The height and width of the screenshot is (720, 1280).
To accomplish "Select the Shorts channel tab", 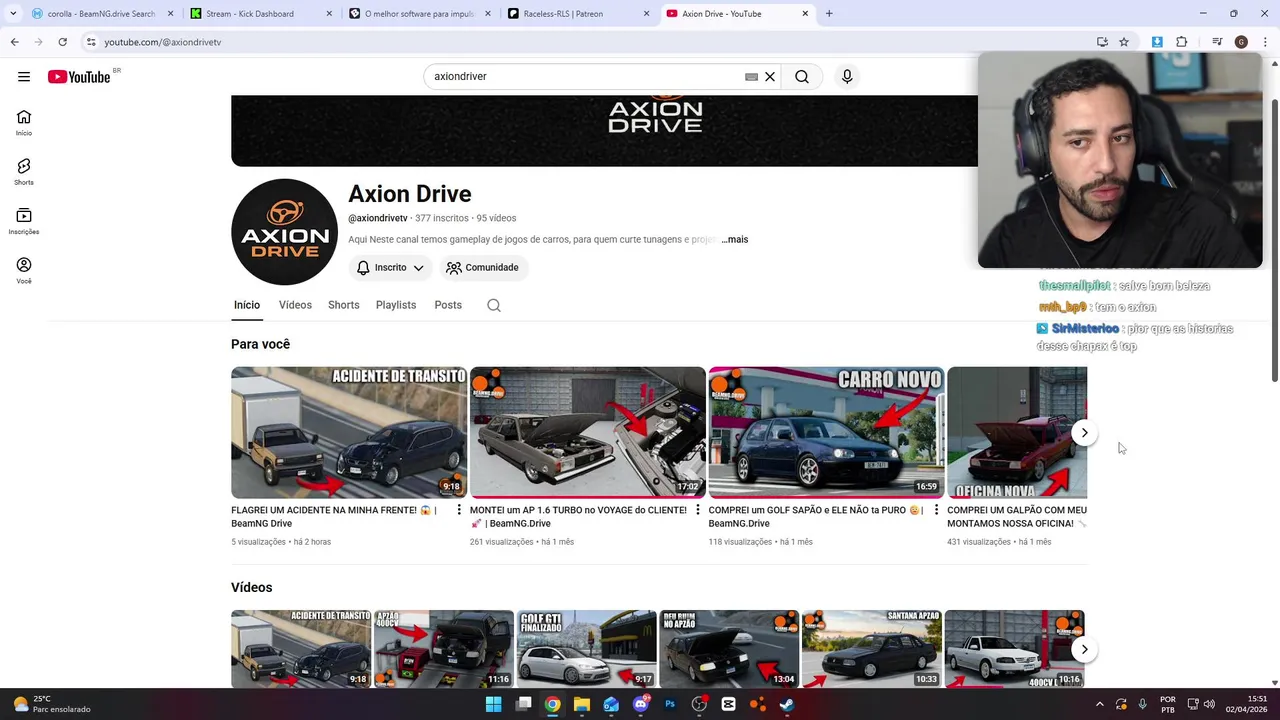I will coord(343,305).
